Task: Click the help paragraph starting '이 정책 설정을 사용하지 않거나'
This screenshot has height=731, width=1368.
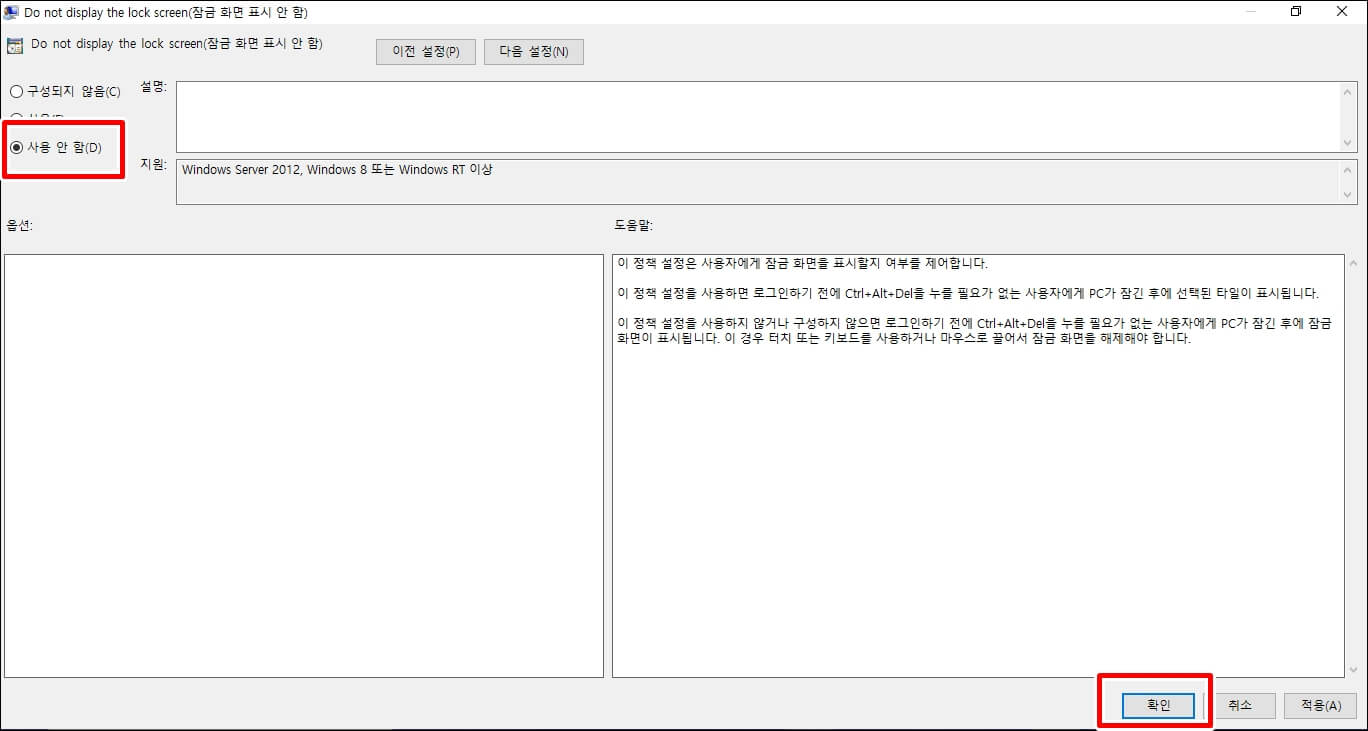Action: coord(975,331)
